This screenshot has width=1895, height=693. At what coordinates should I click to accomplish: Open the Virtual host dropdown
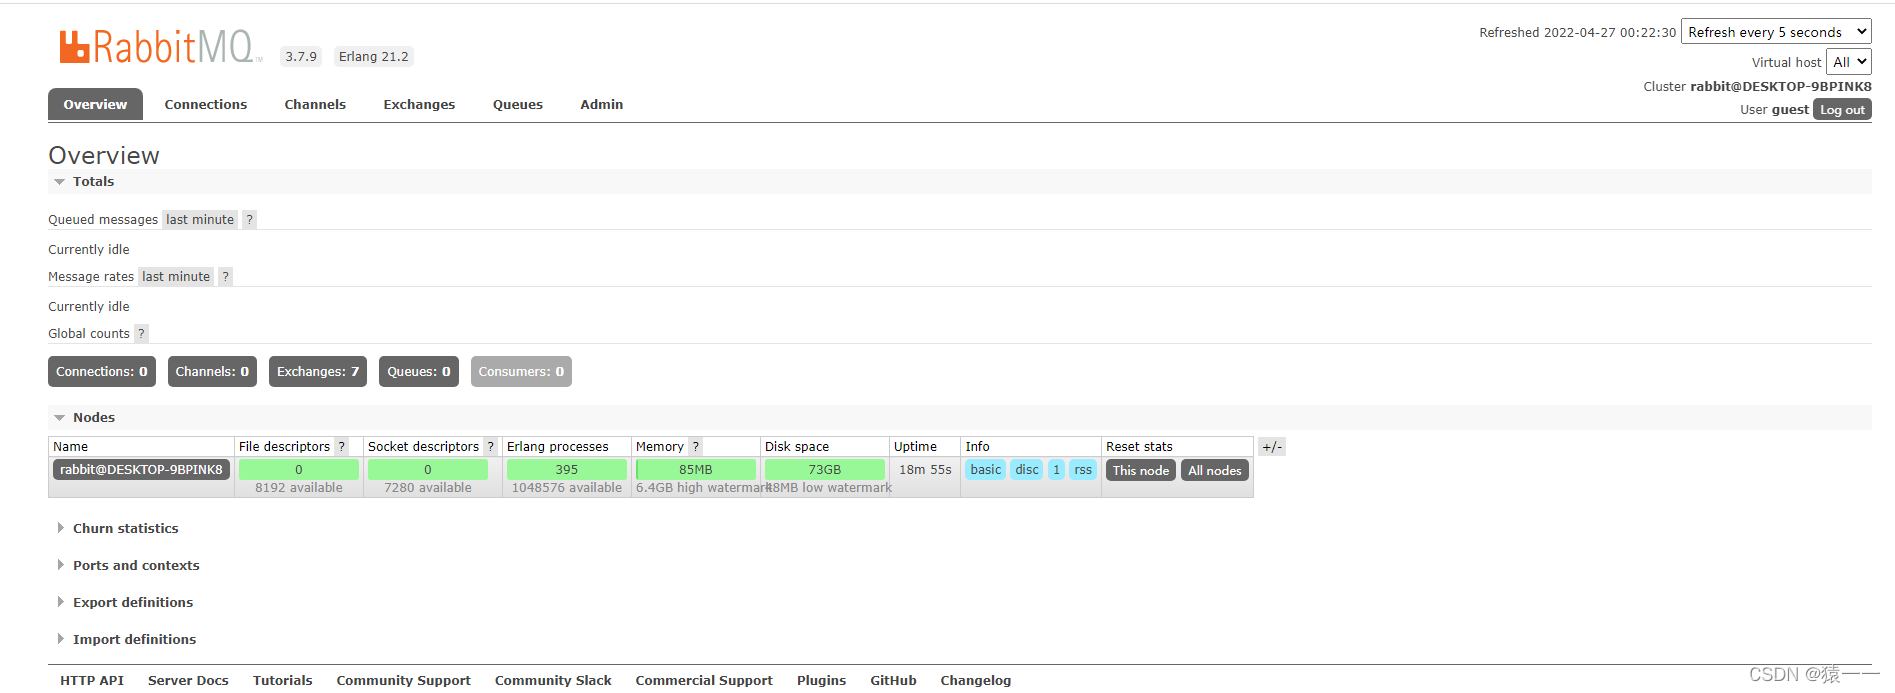tap(1848, 62)
